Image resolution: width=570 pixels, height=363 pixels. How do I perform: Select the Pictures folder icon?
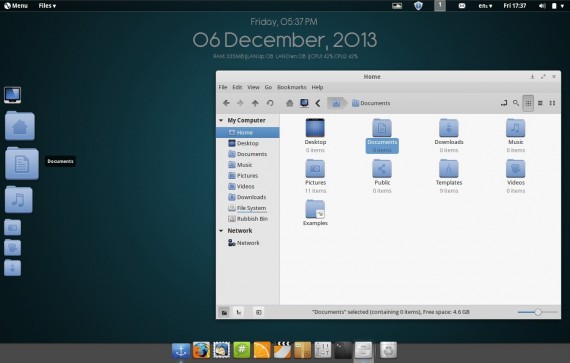(315, 169)
